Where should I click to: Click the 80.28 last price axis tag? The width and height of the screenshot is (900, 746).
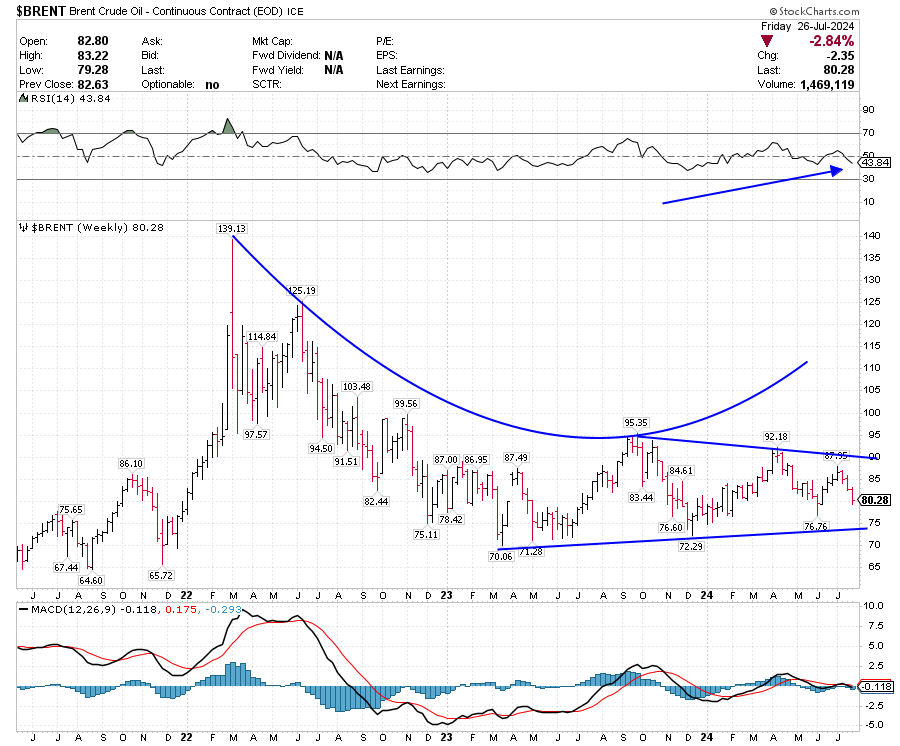pos(875,500)
